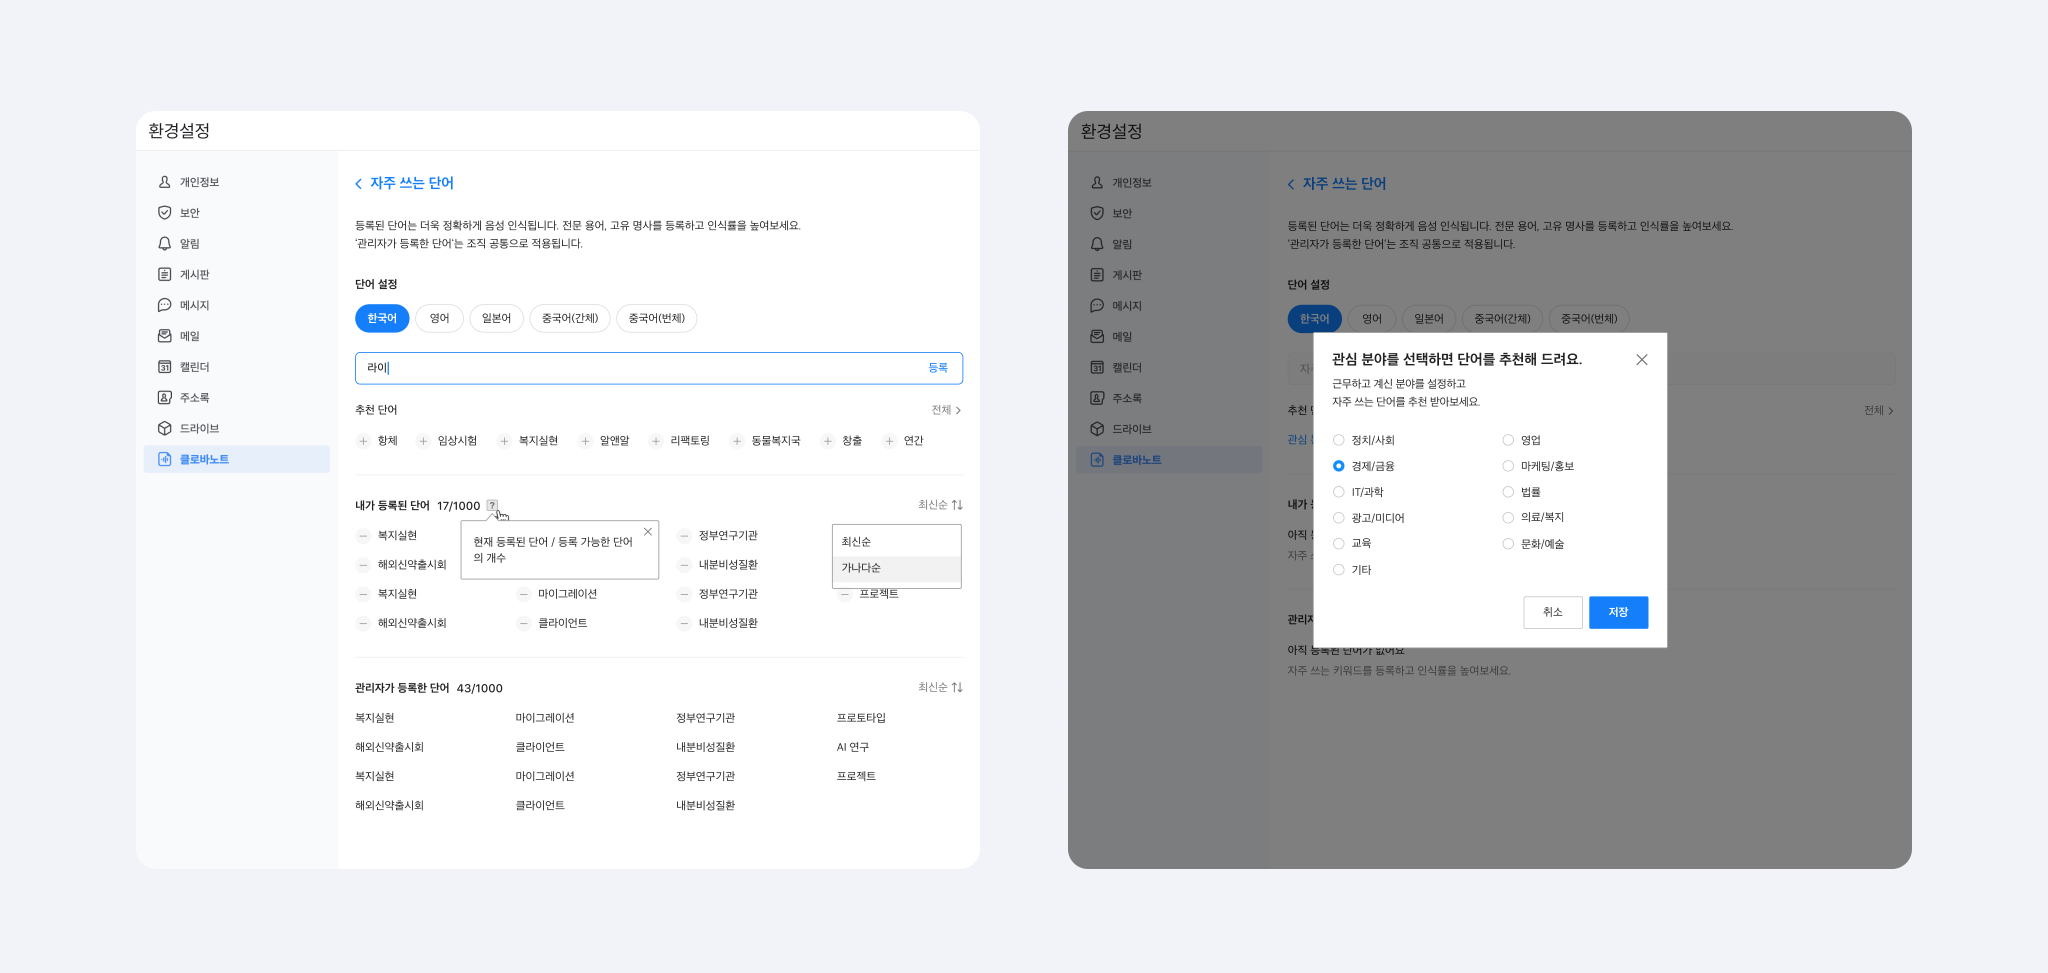This screenshot has height=973, width=2048.
Task: Click the question mark help icon beside 17/1000
Action: click(x=492, y=506)
